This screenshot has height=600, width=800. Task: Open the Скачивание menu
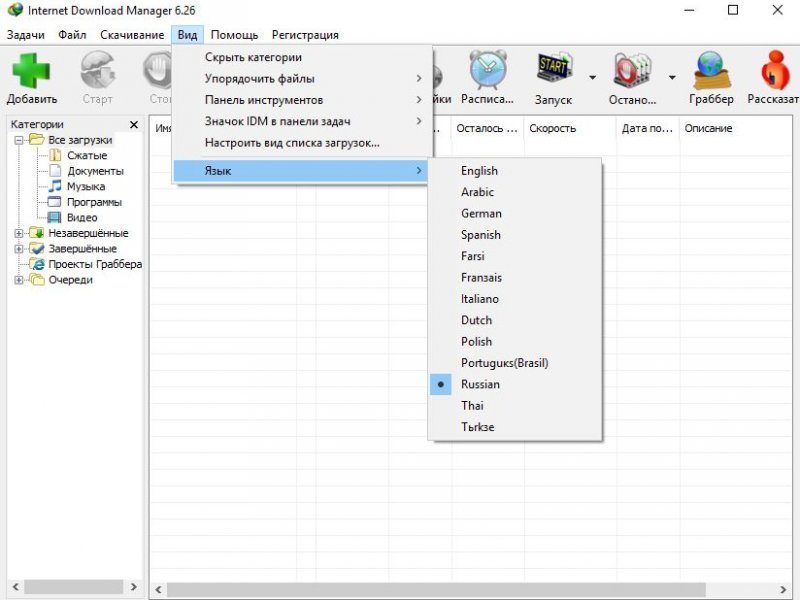(132, 35)
